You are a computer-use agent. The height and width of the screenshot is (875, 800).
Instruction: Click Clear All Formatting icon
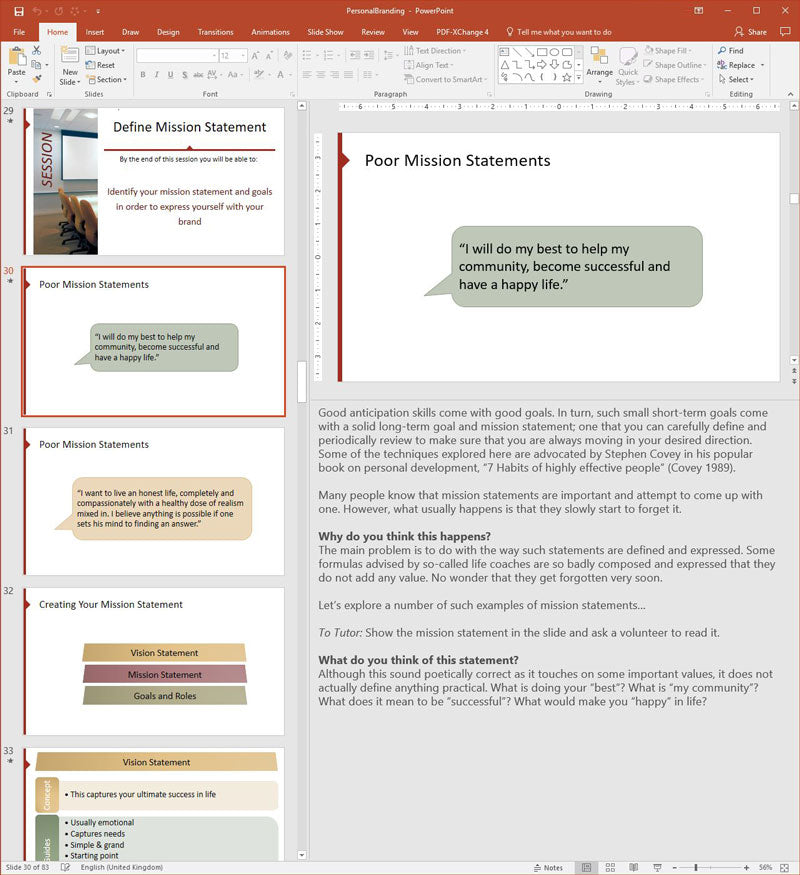pos(288,55)
